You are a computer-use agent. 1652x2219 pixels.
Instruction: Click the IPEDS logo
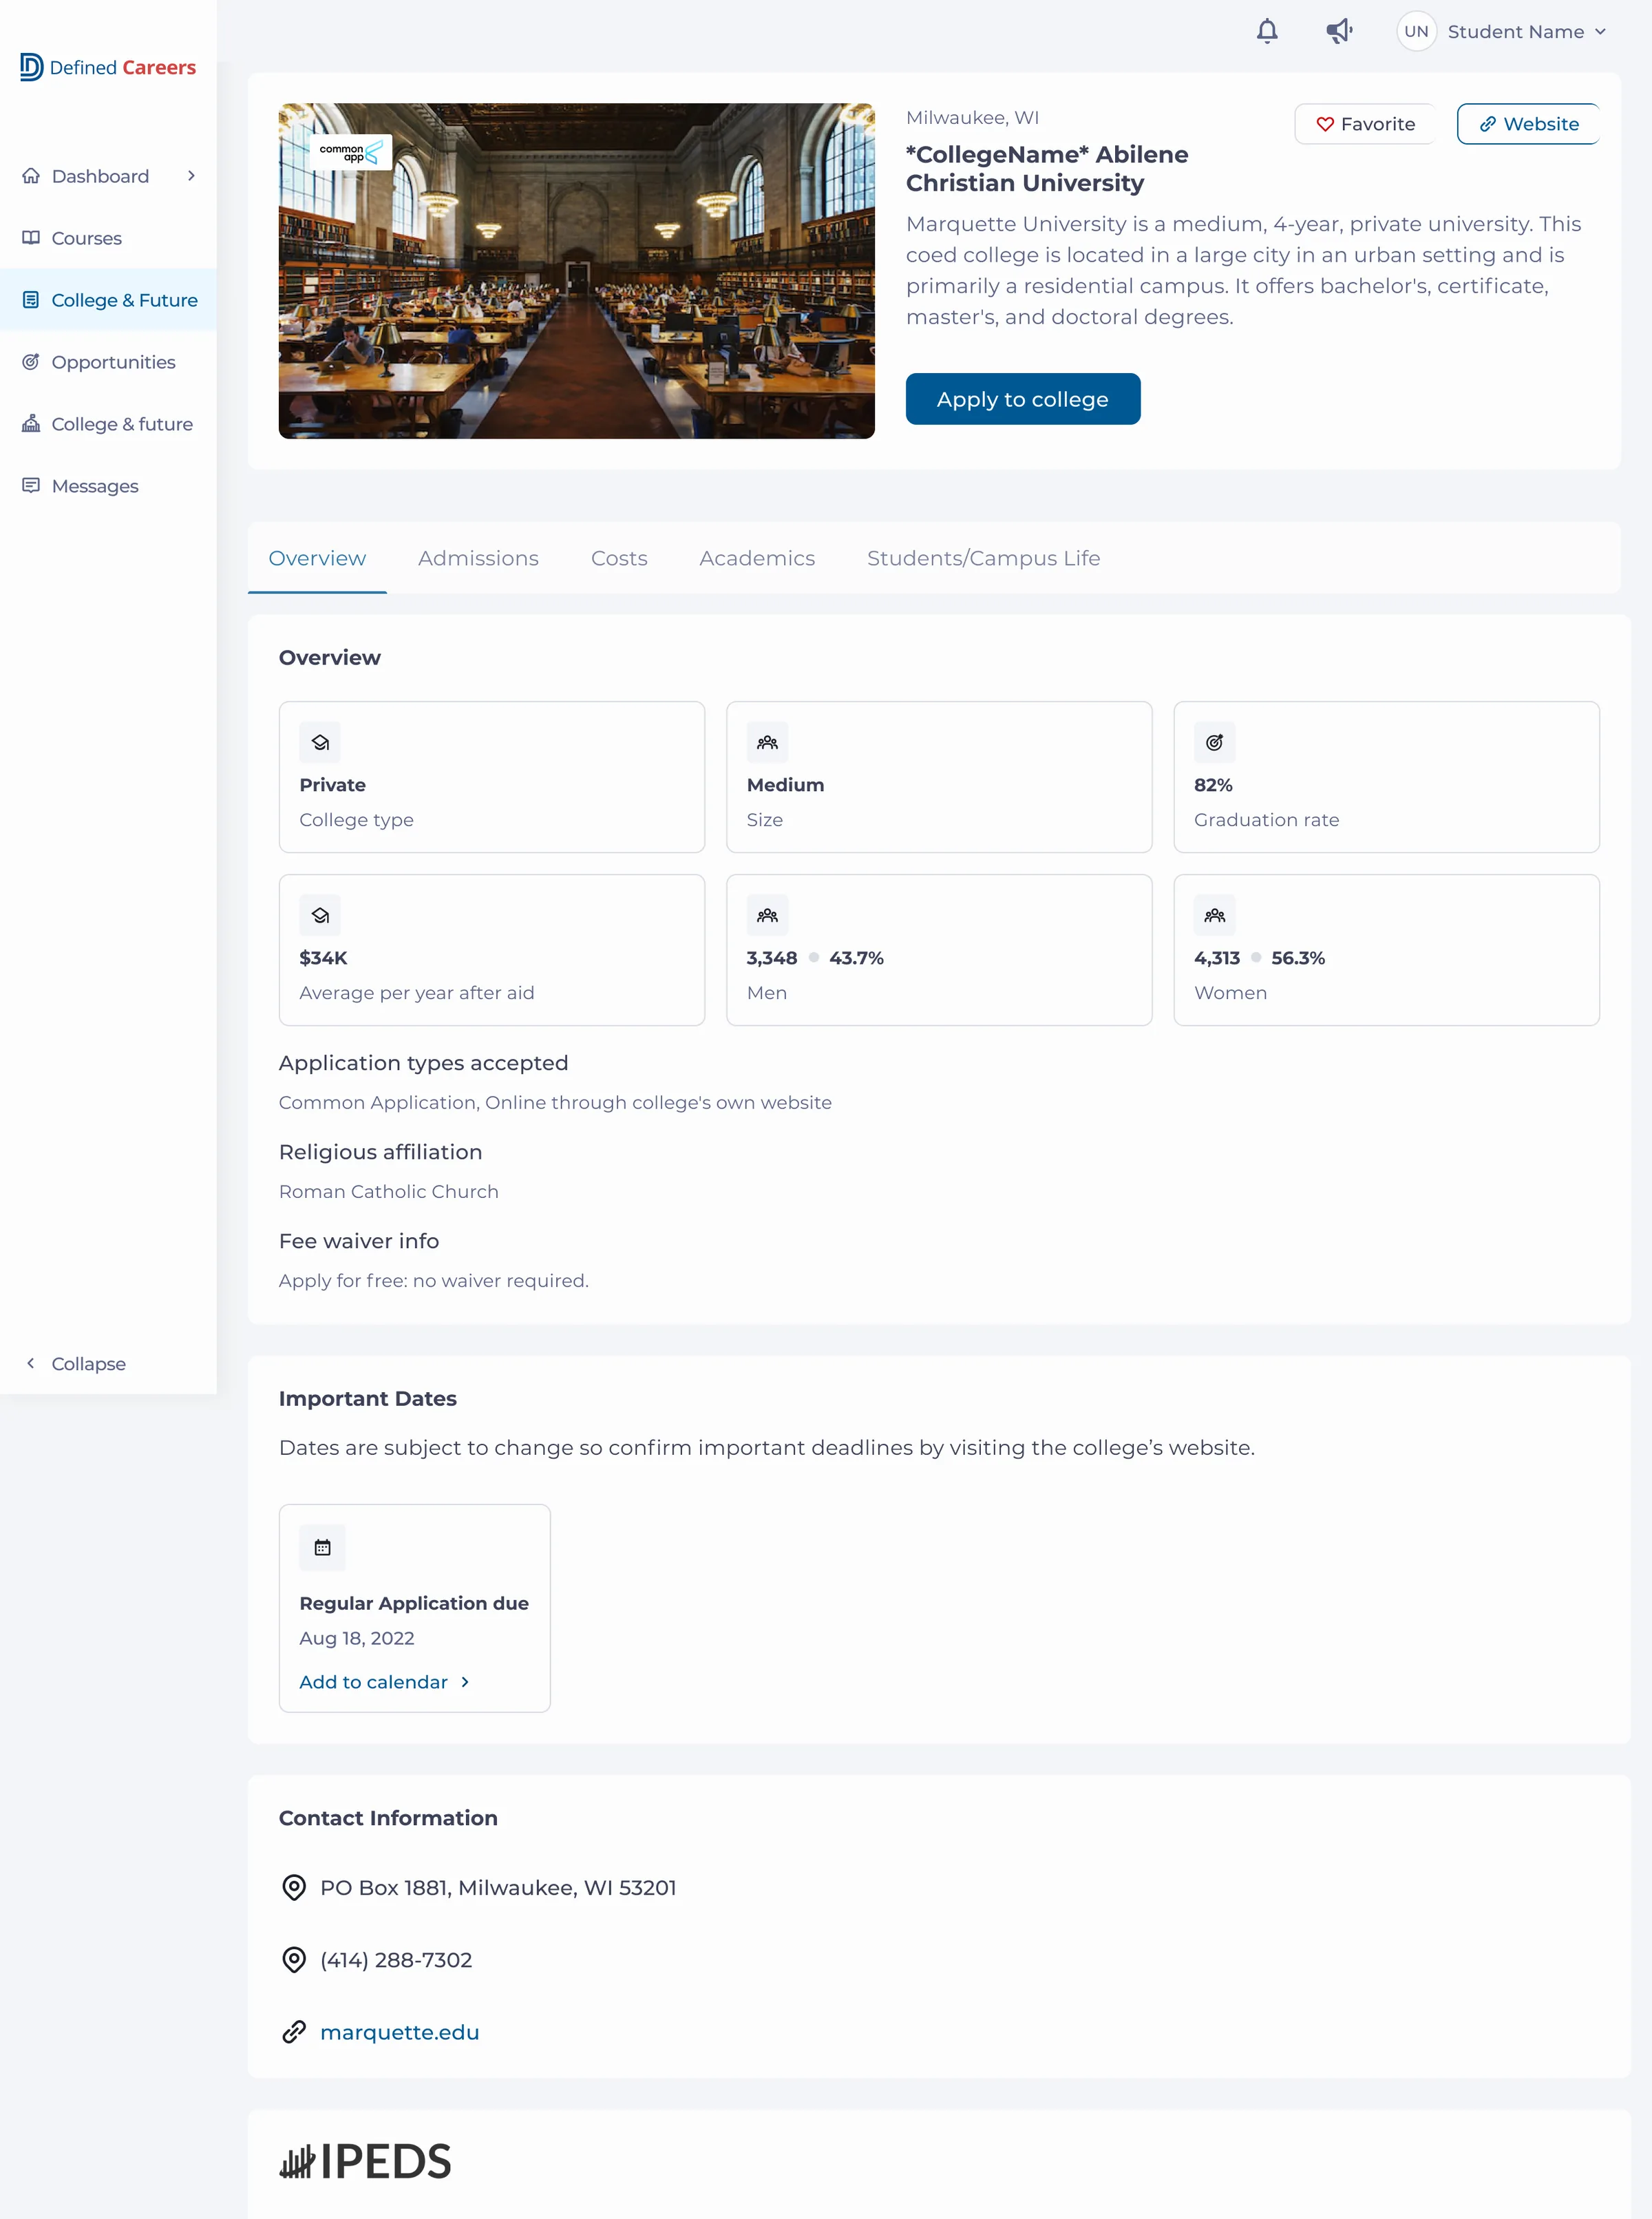365,2161
